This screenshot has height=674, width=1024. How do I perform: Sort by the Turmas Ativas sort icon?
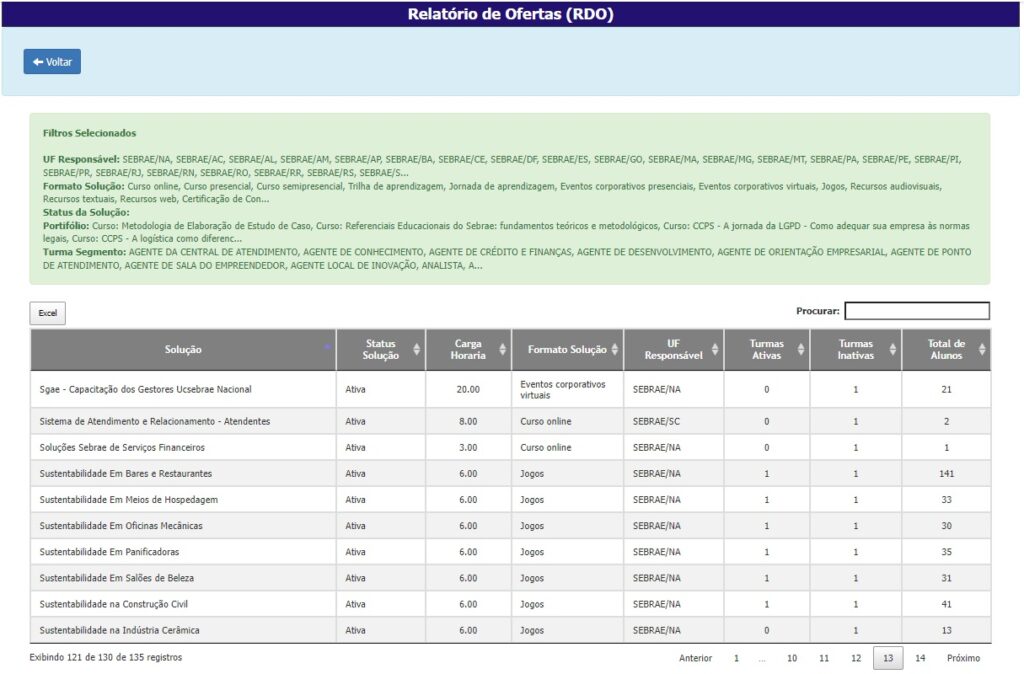pos(800,350)
